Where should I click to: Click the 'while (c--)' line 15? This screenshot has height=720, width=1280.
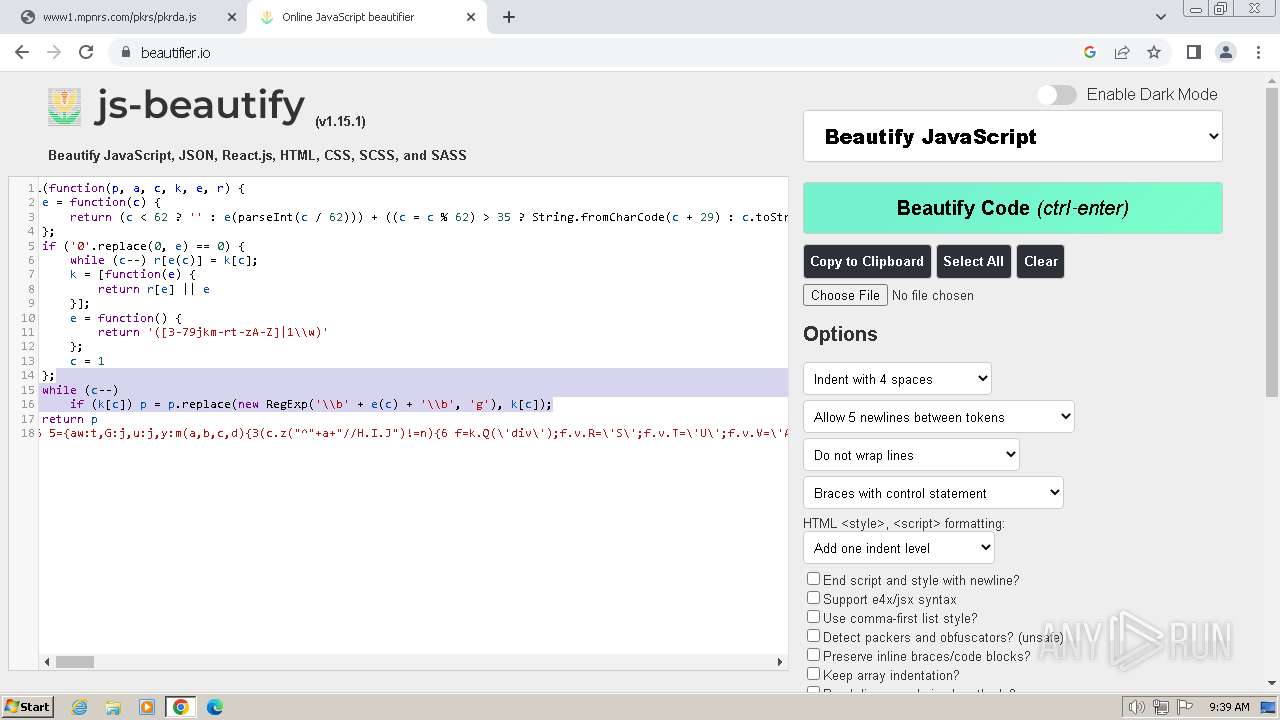click(80, 390)
